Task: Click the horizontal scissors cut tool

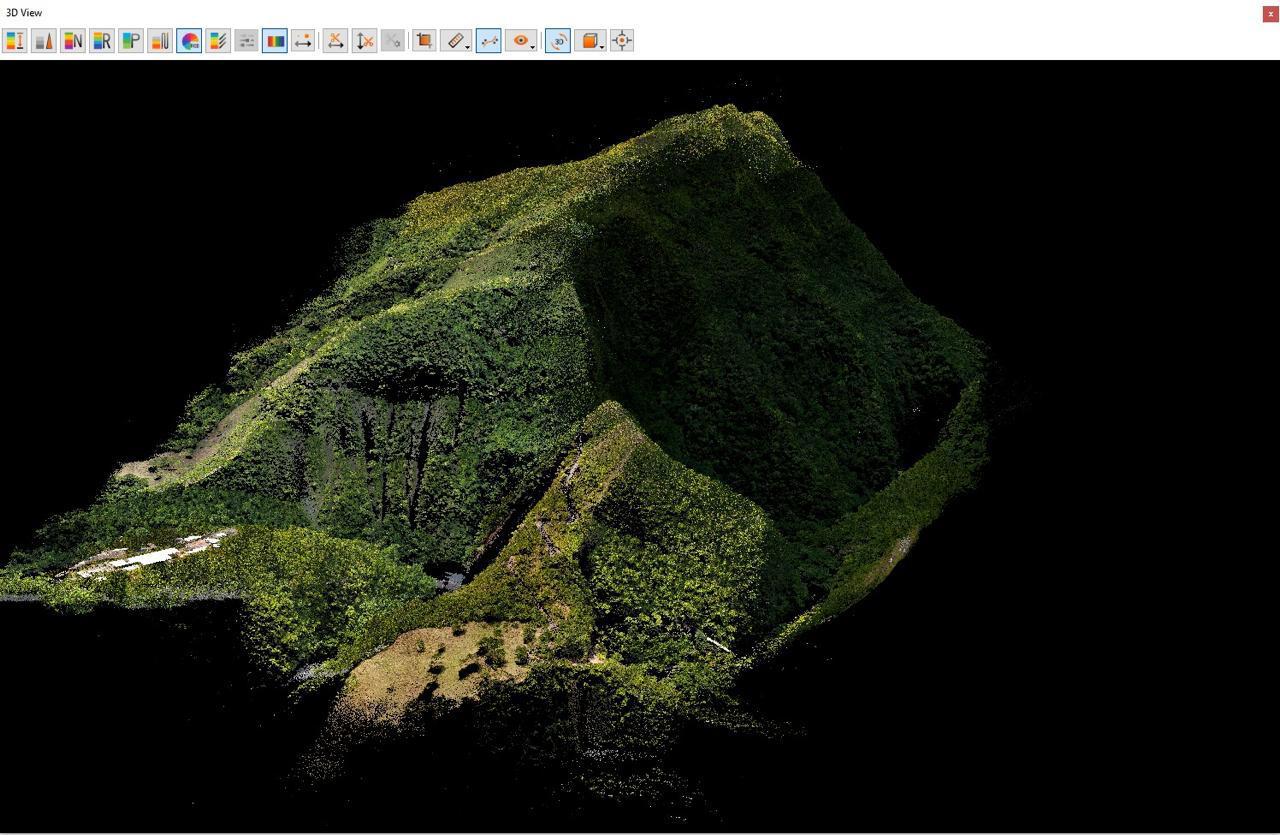Action: [x=336, y=41]
